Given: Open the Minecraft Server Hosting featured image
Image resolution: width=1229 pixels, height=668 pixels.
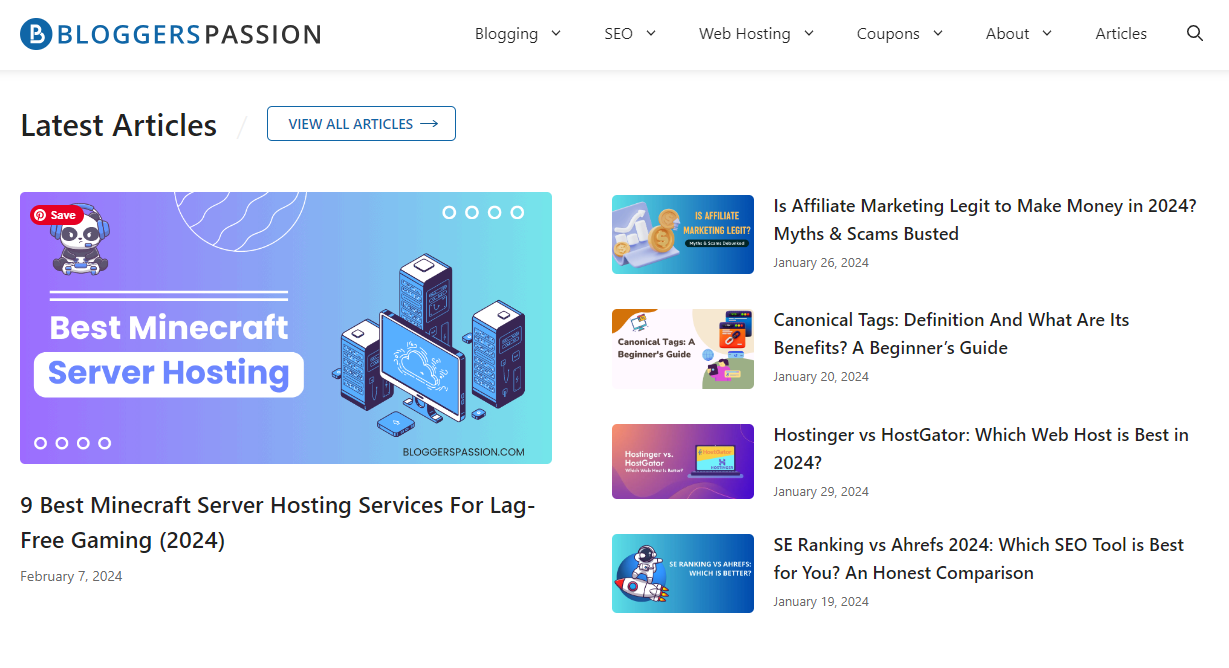Looking at the screenshot, I should pos(285,328).
